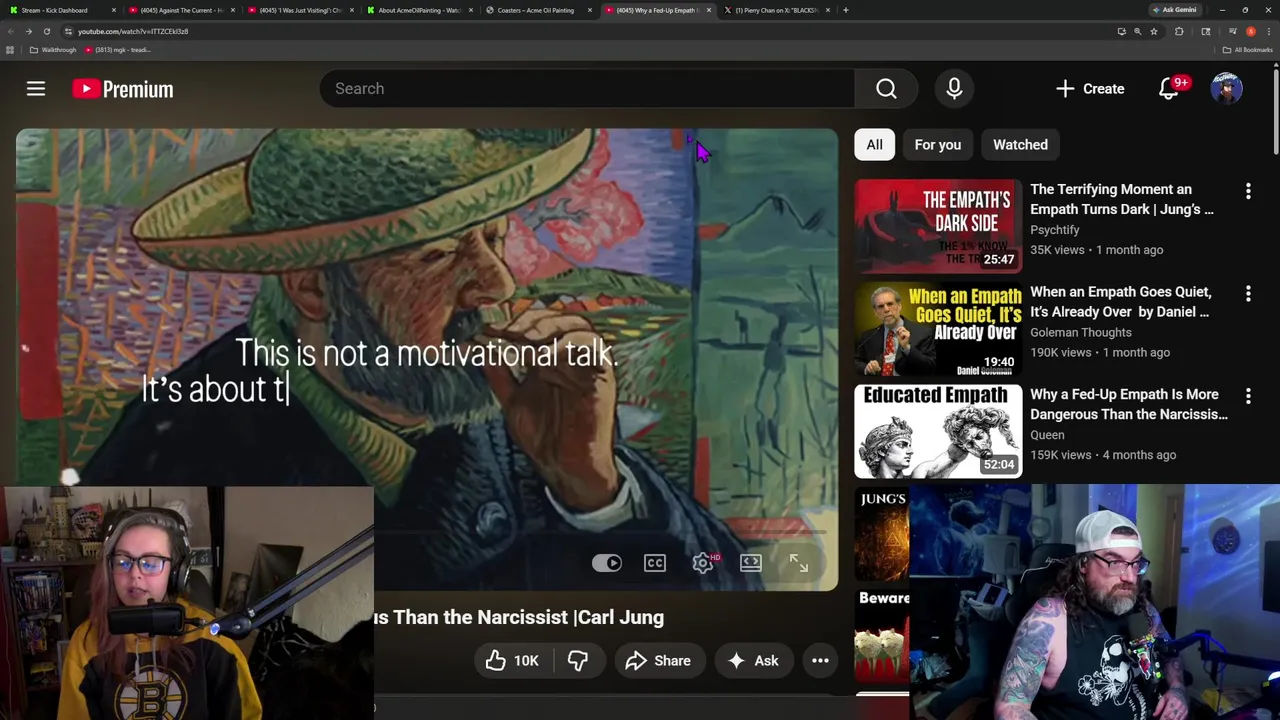The image size is (1280, 720).
Task: Switch to Against The Current browser tab
Action: [182, 10]
